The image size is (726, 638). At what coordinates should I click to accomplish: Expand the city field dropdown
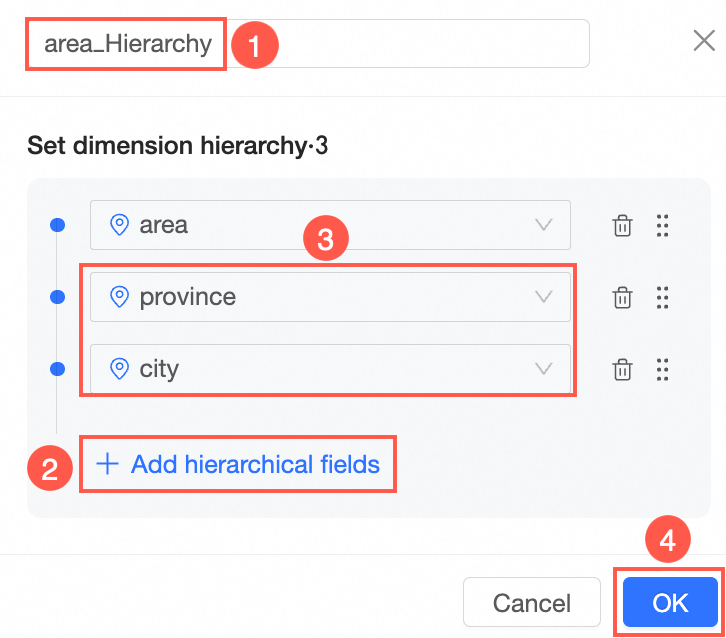pyautogui.click(x=544, y=369)
